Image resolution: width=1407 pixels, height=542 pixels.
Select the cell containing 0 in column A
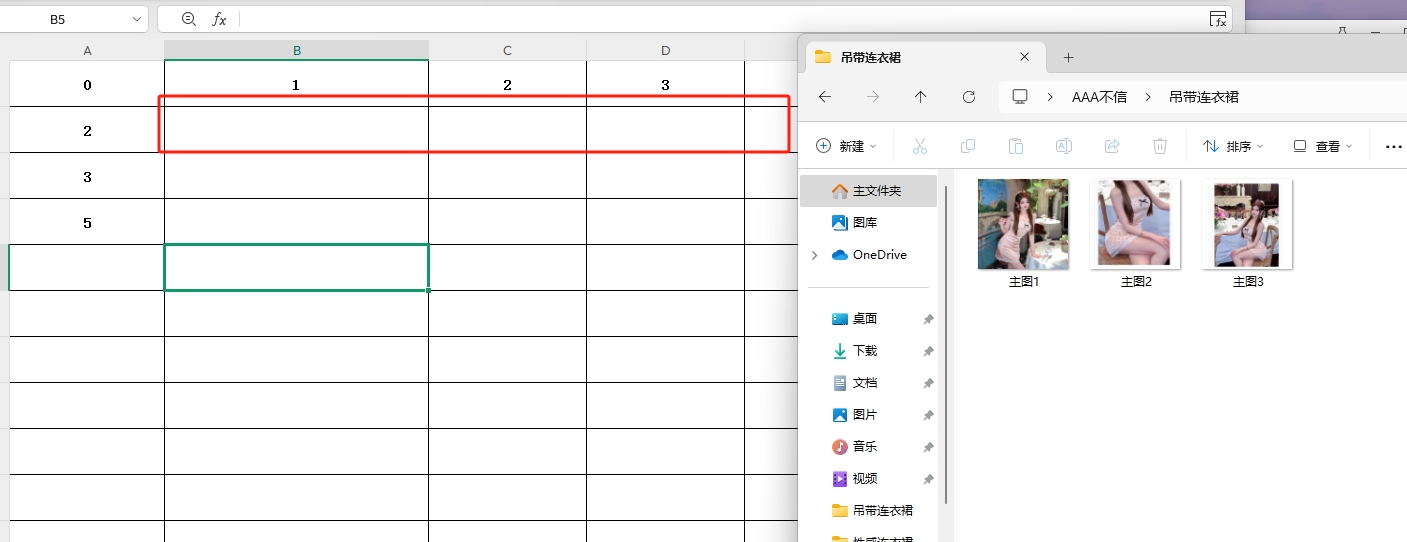pyautogui.click(x=87, y=84)
